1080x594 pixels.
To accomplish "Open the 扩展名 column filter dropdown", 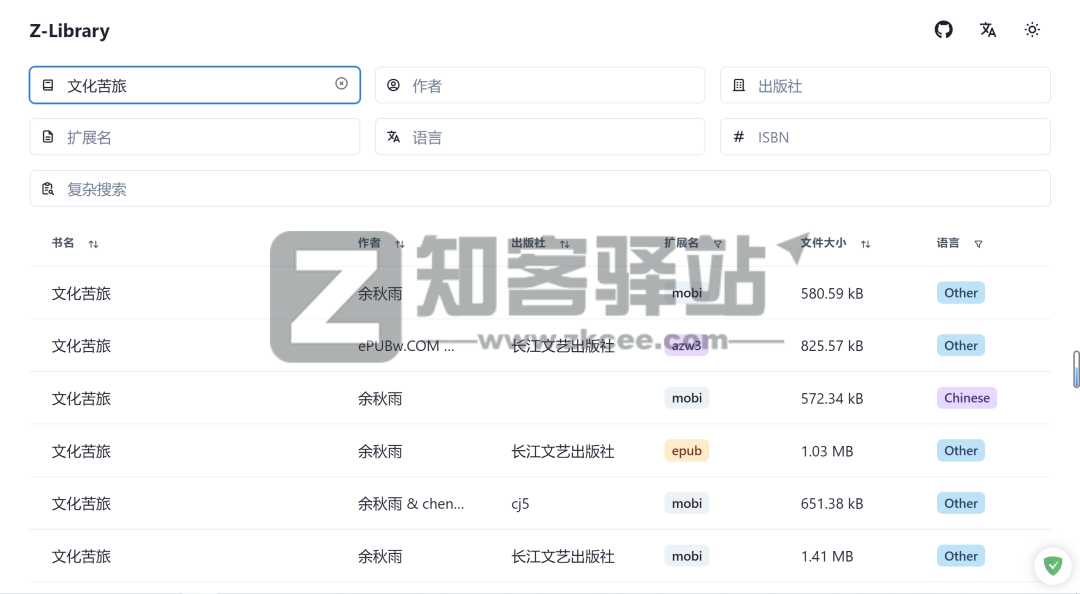I will (718, 243).
